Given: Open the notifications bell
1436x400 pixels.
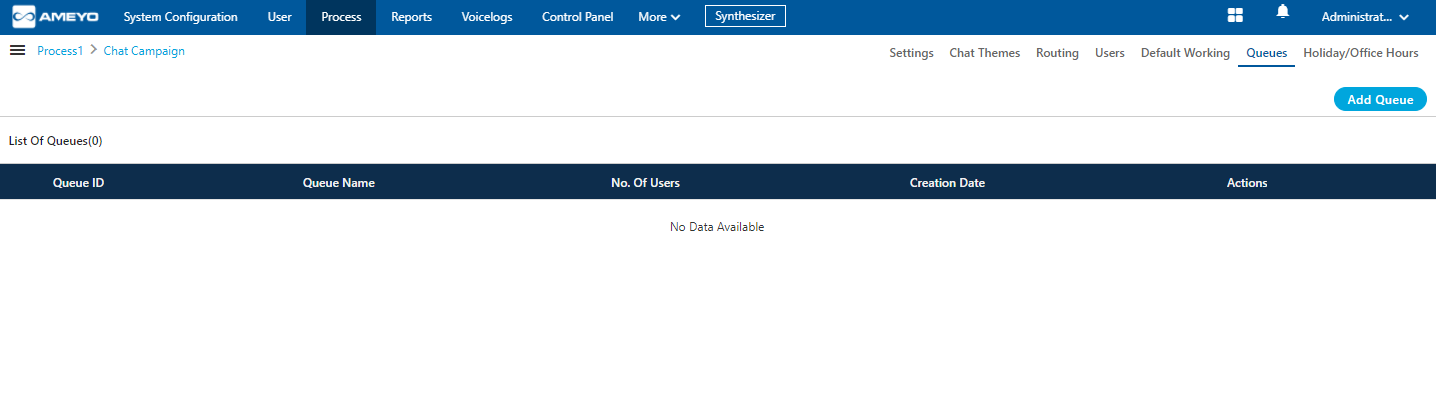Looking at the screenshot, I should pyautogui.click(x=1283, y=12).
